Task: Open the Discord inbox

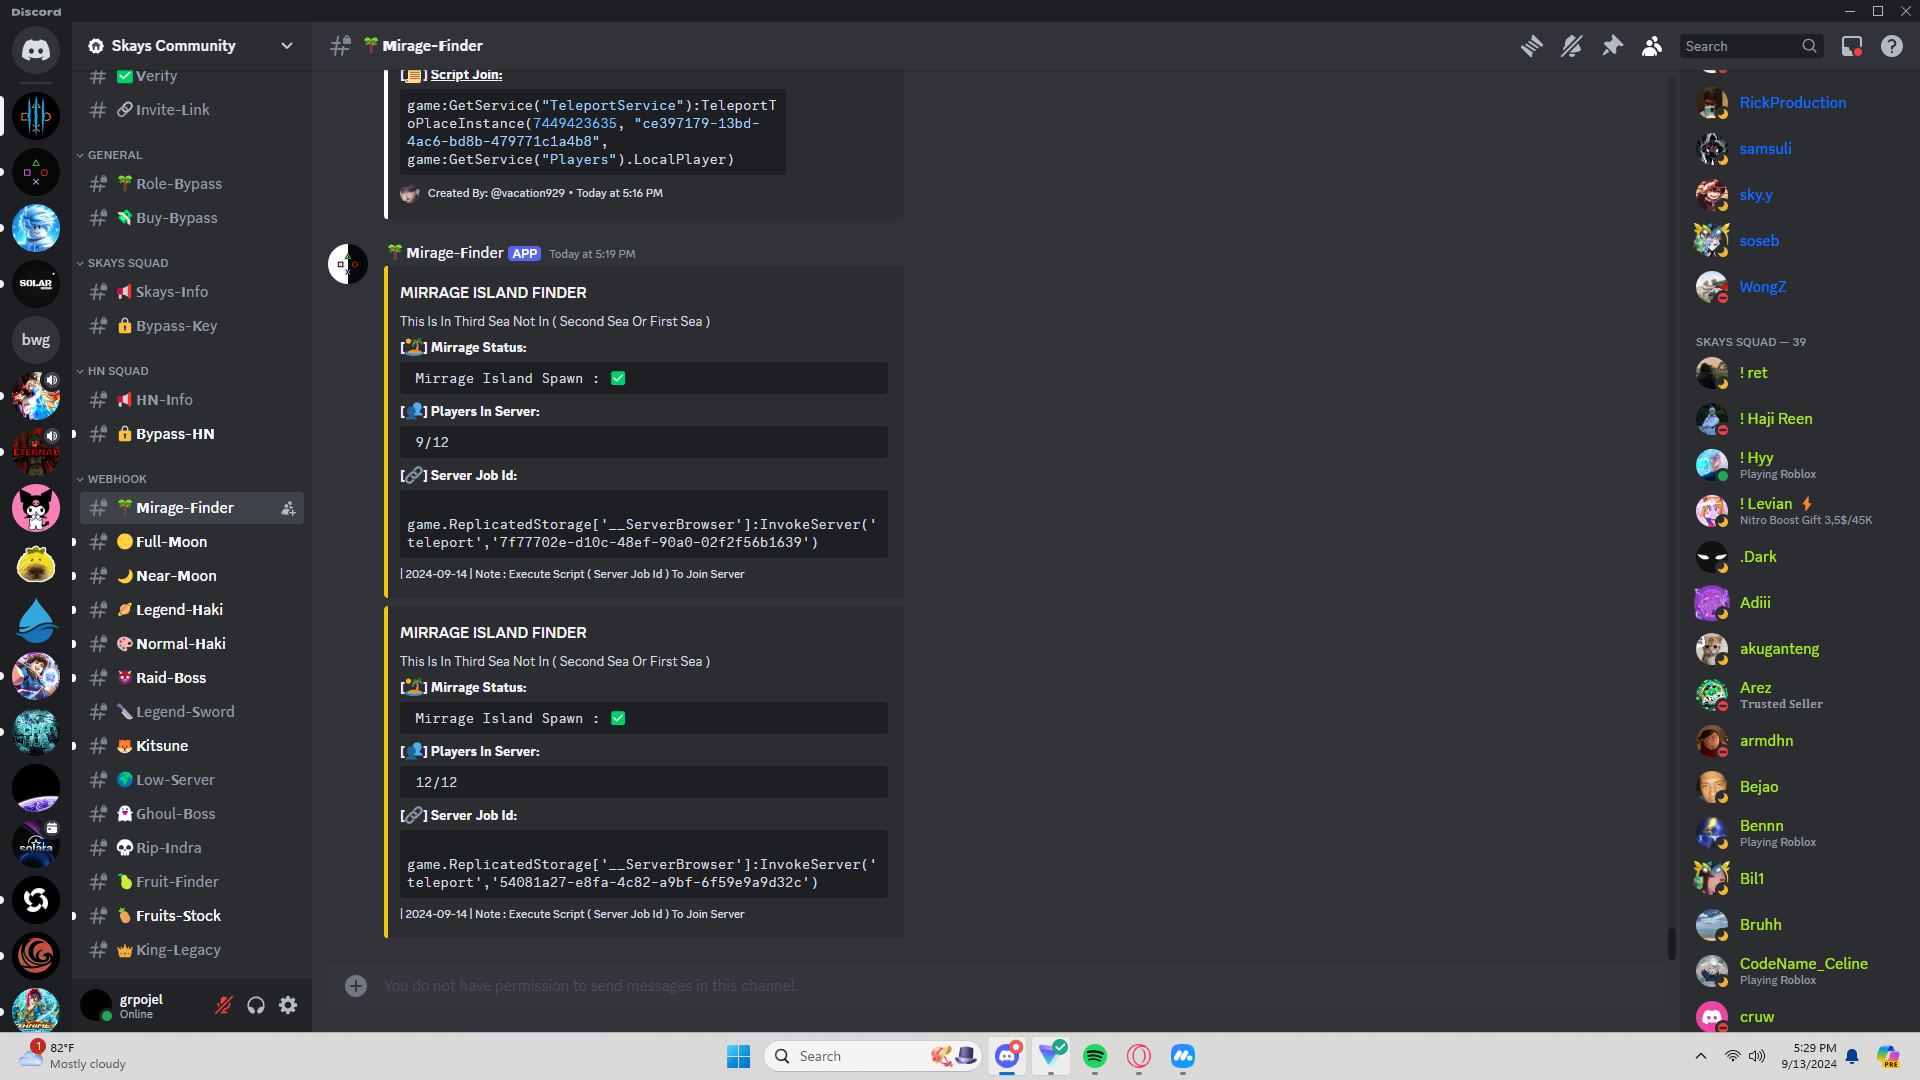Action: [1852, 46]
